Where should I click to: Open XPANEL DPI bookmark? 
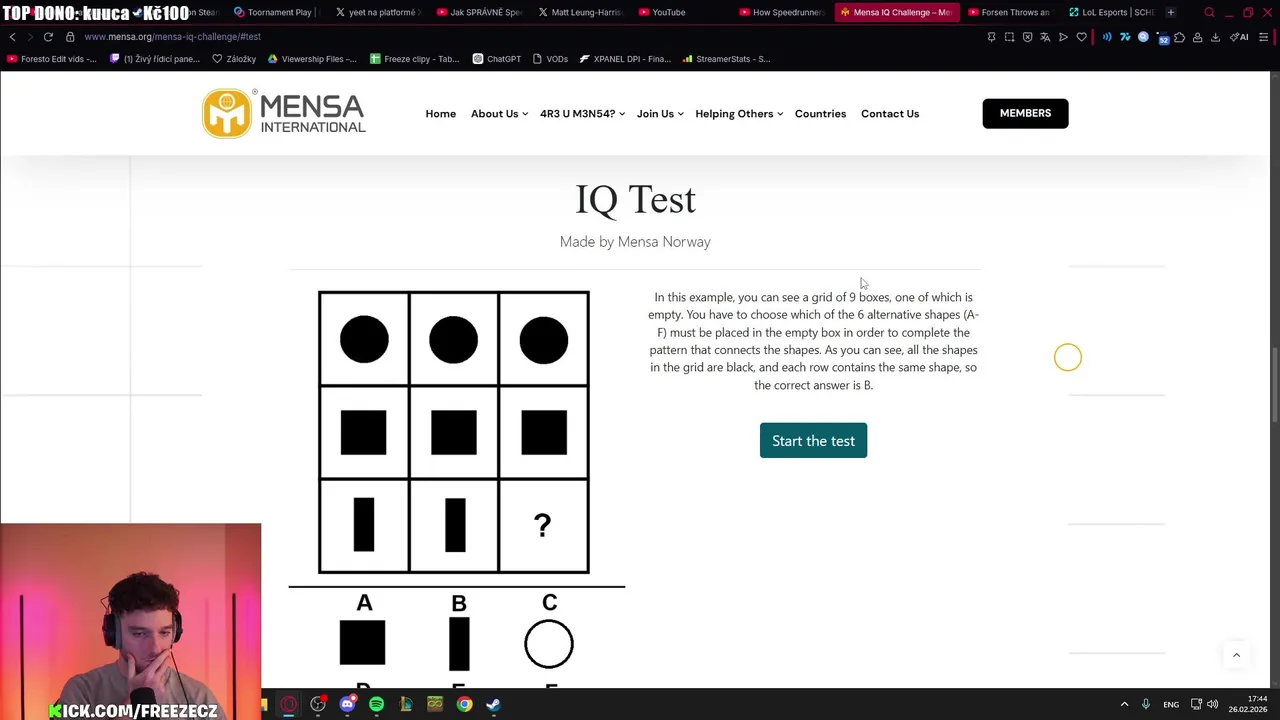(x=625, y=59)
